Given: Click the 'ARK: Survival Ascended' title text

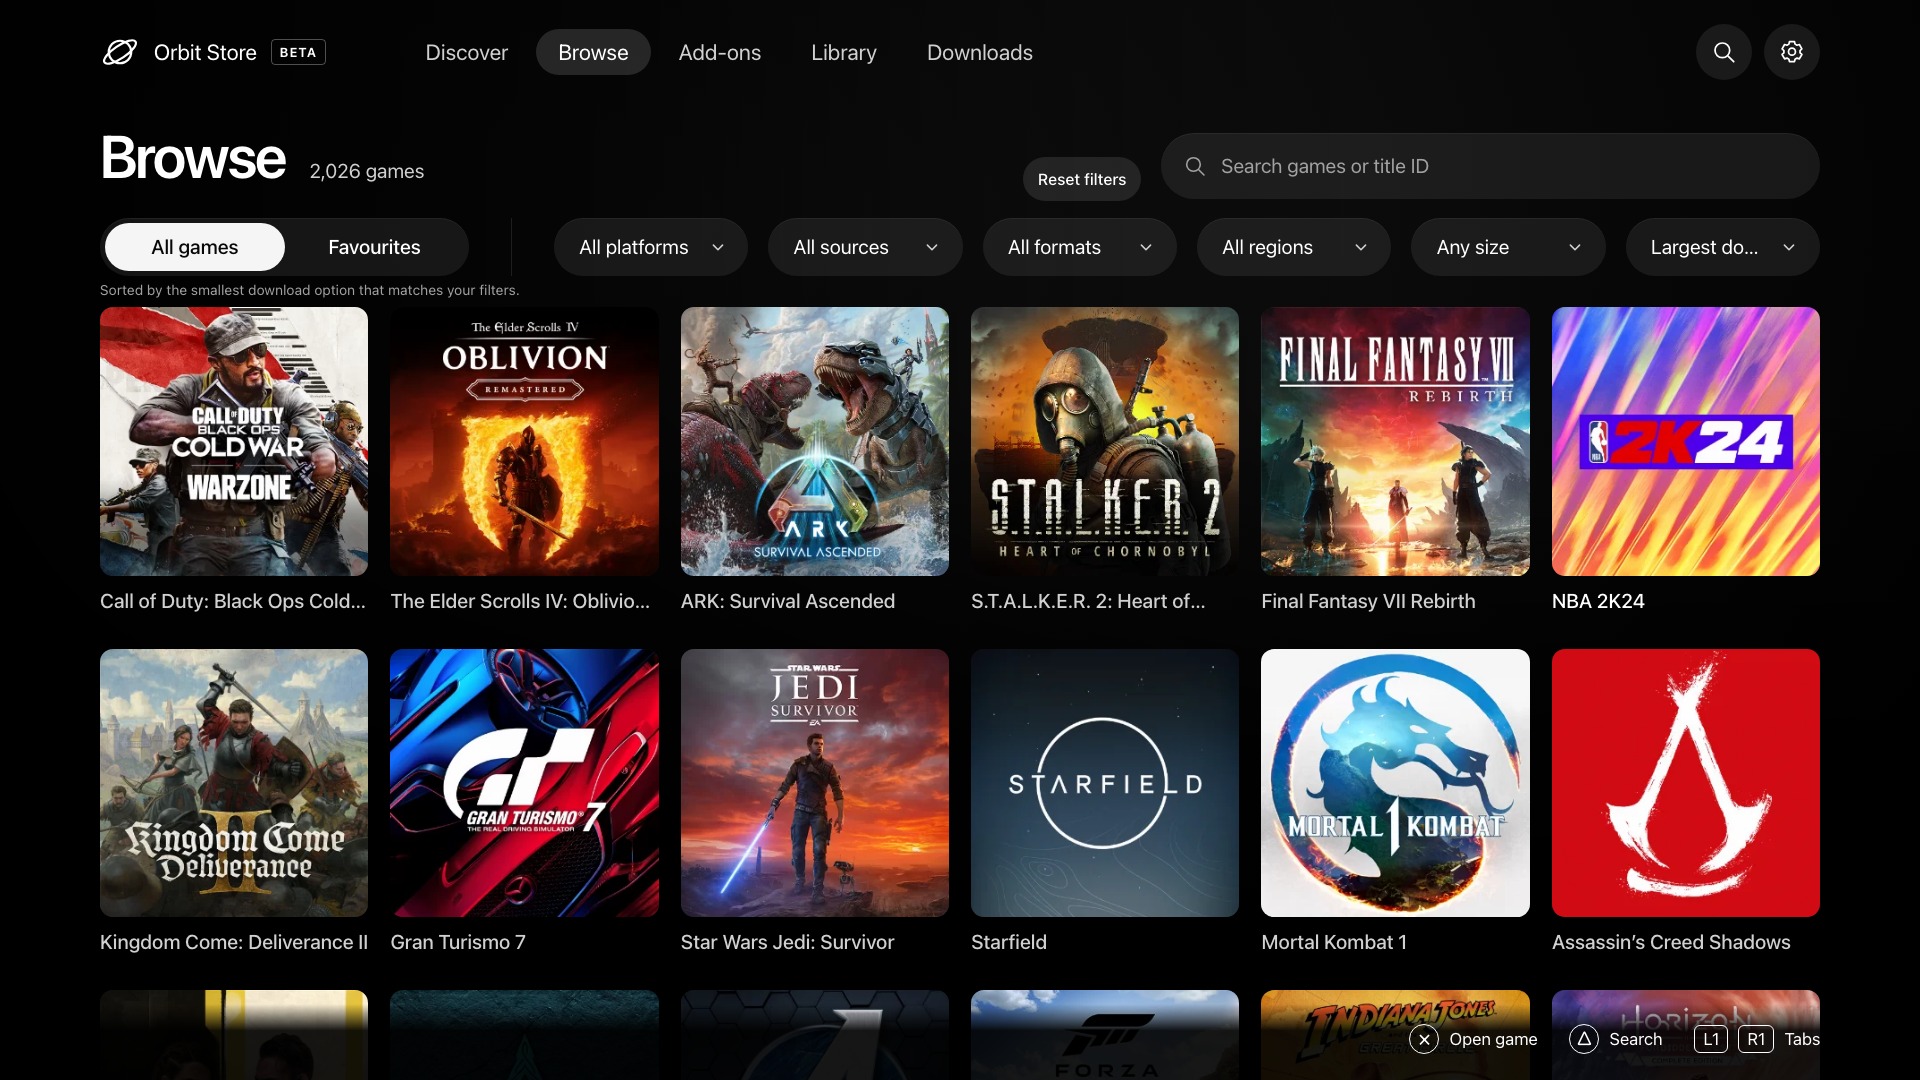Looking at the screenshot, I should (x=788, y=601).
